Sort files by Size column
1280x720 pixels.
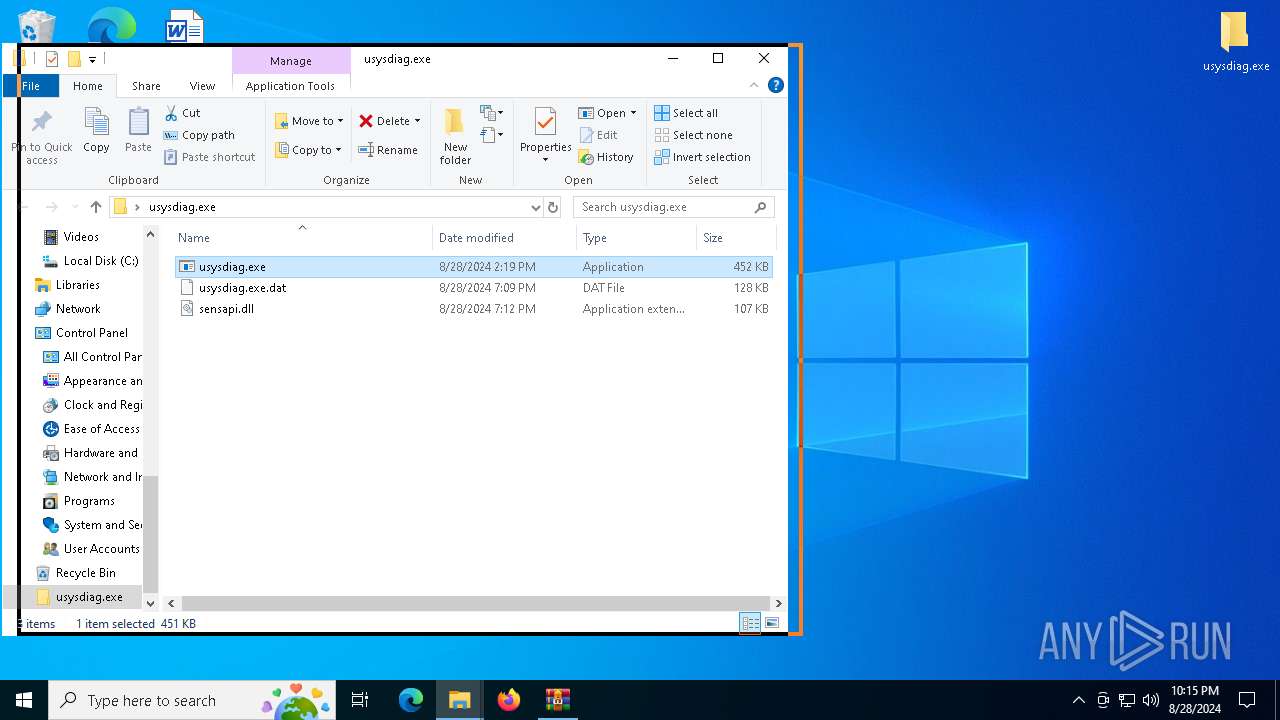pos(736,238)
